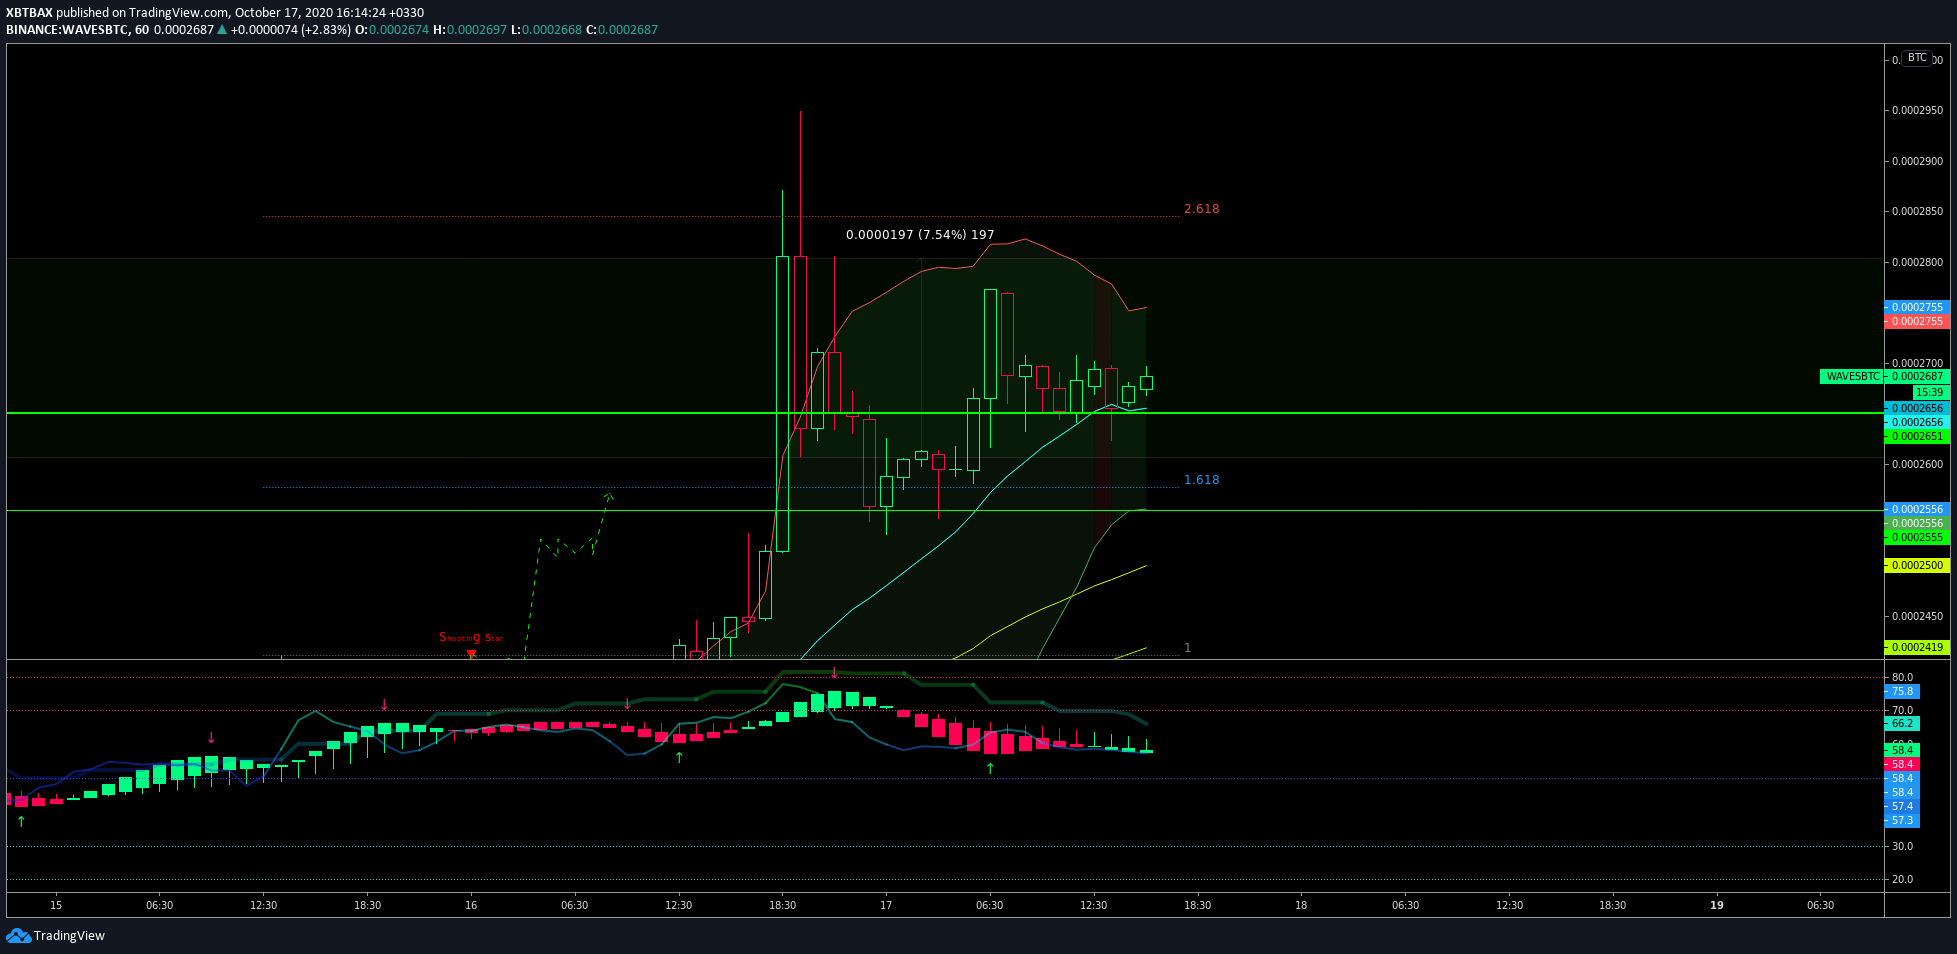
Task: Select the 1.618 Fibonacci level label
Action: point(1201,480)
